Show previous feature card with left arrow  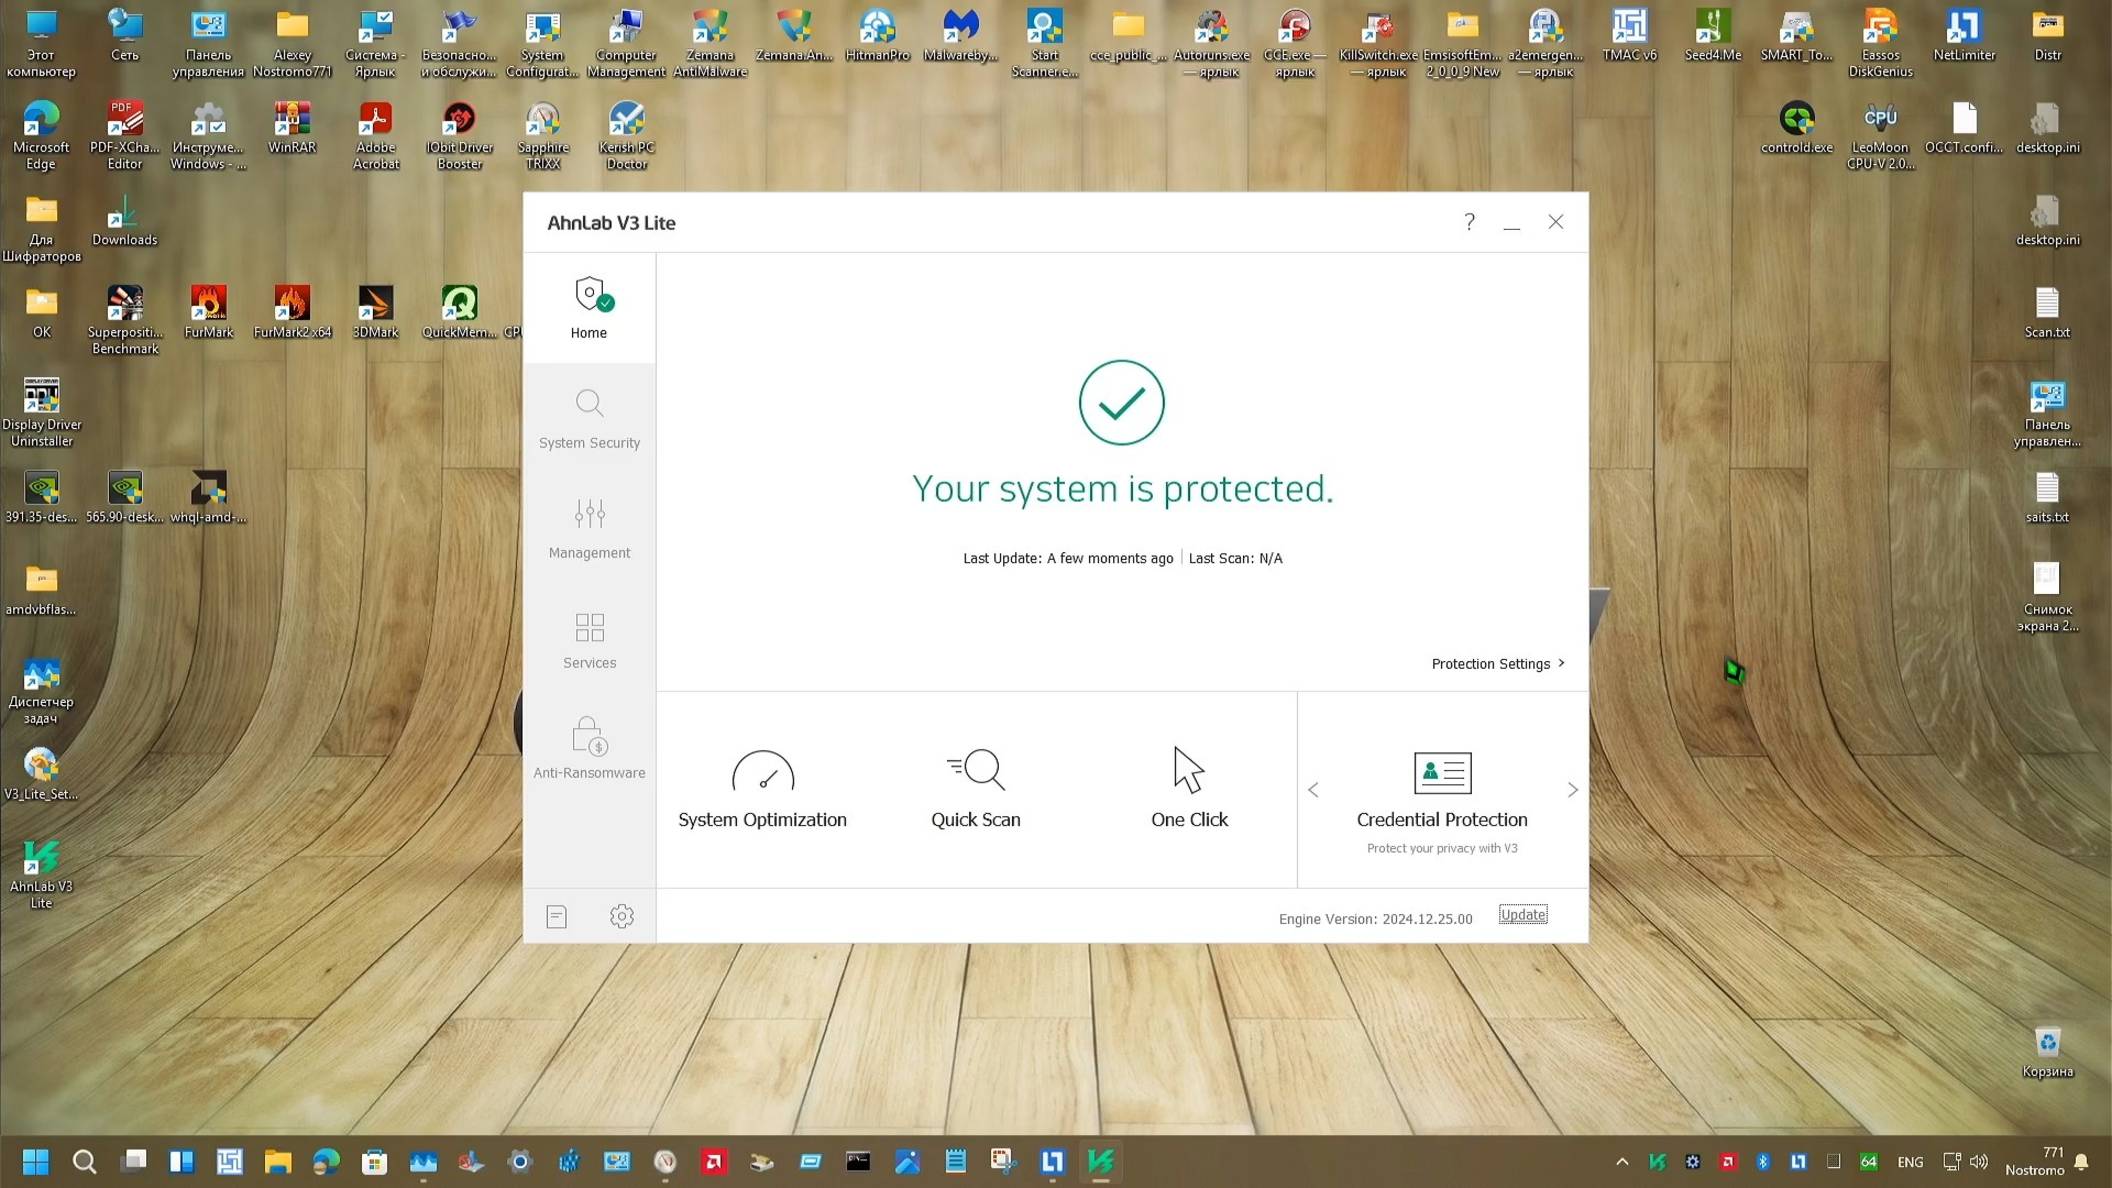(1313, 789)
